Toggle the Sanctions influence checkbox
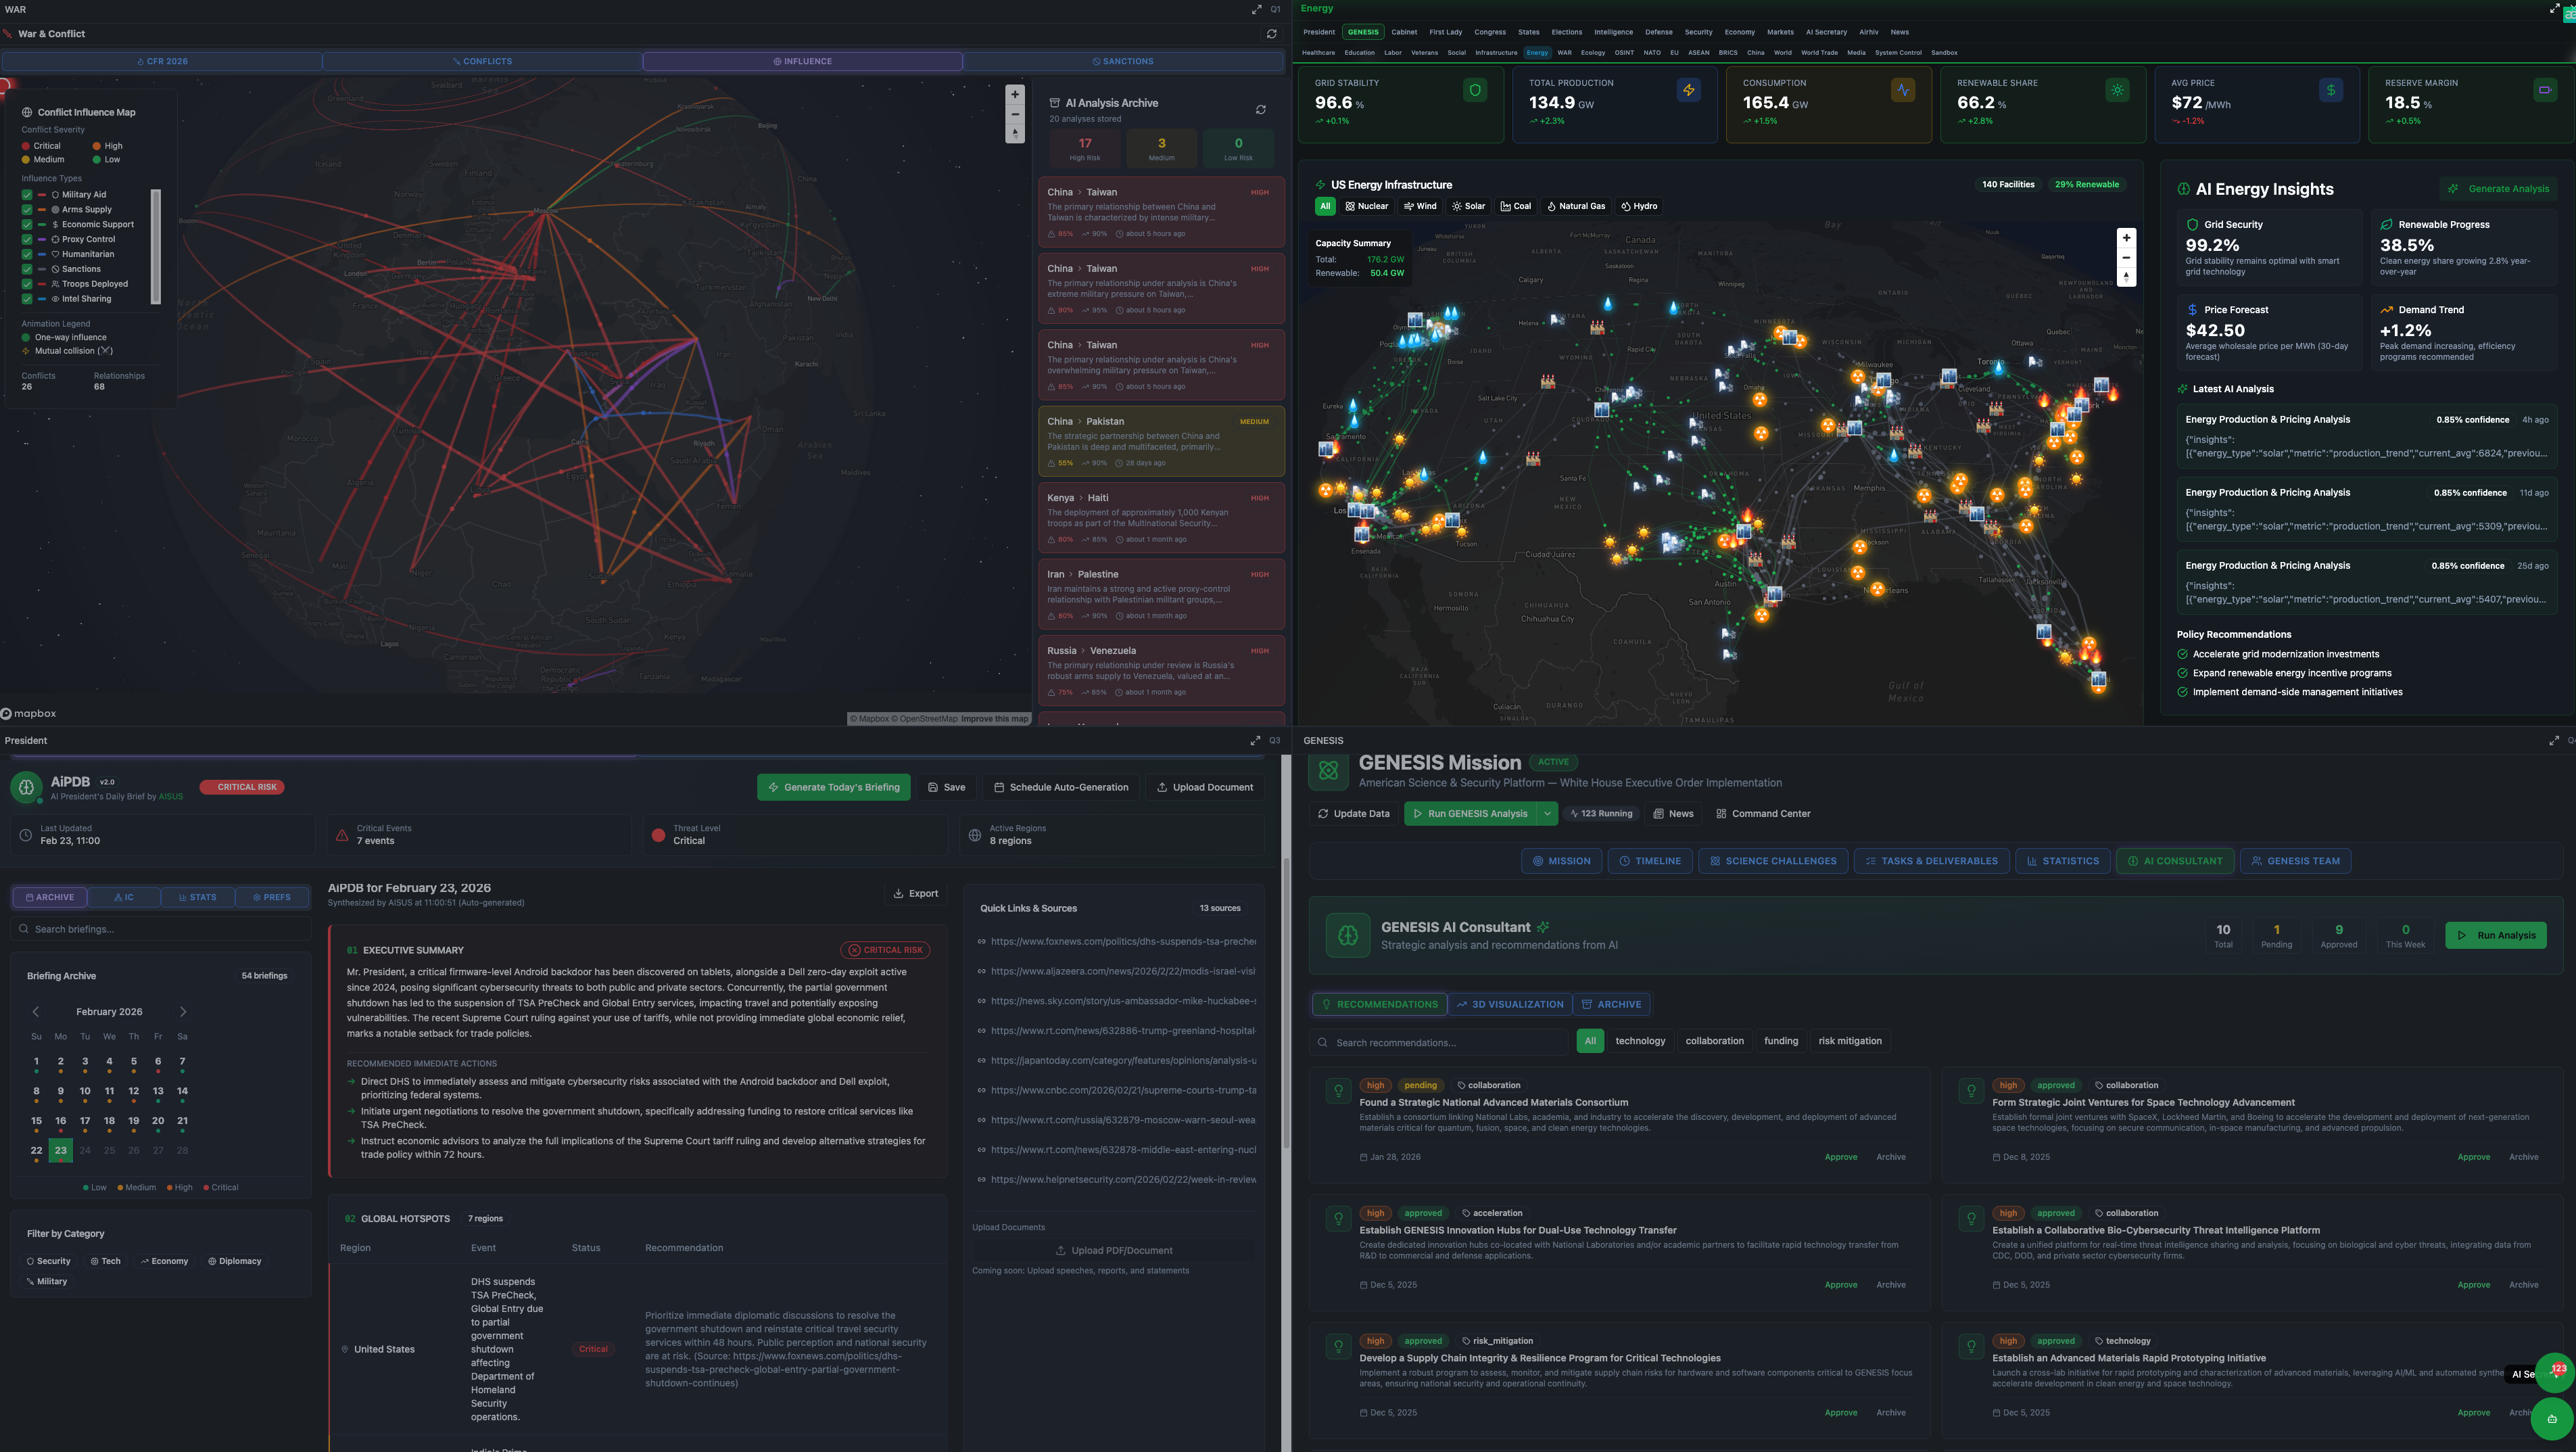Viewport: 2576px width, 1452px height. click(27, 269)
